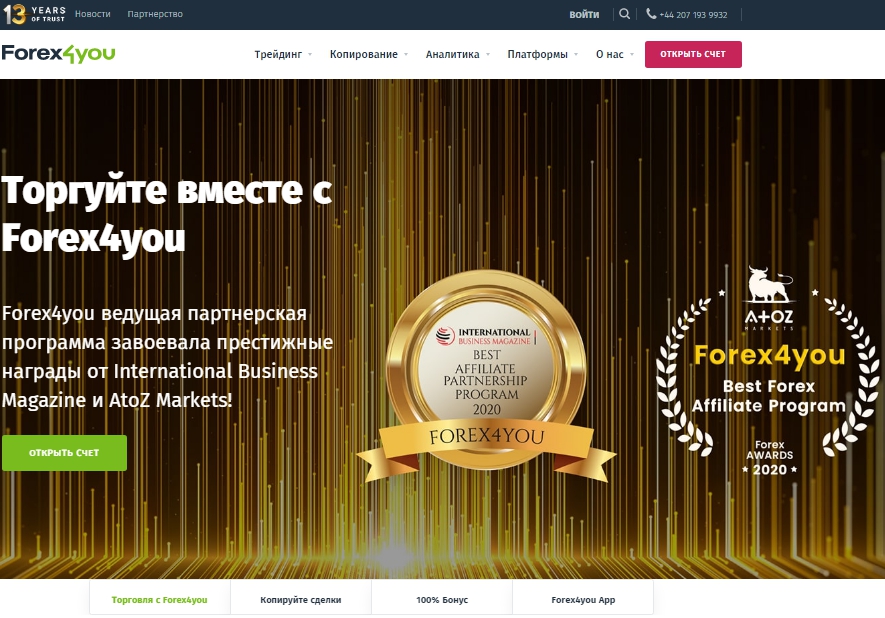
Task: Click the ВОЙТИ login link
Action: click(x=585, y=14)
